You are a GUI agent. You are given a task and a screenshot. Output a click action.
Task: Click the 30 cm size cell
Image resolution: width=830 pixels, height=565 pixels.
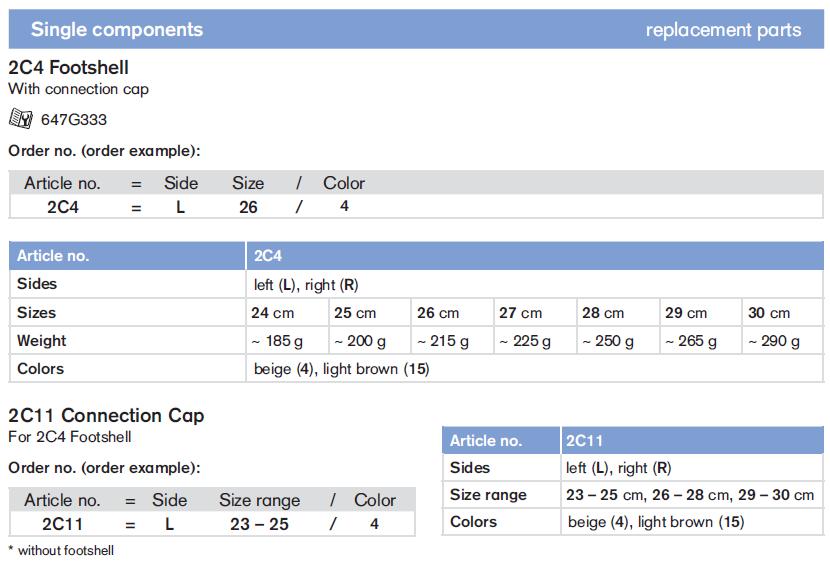pos(769,313)
